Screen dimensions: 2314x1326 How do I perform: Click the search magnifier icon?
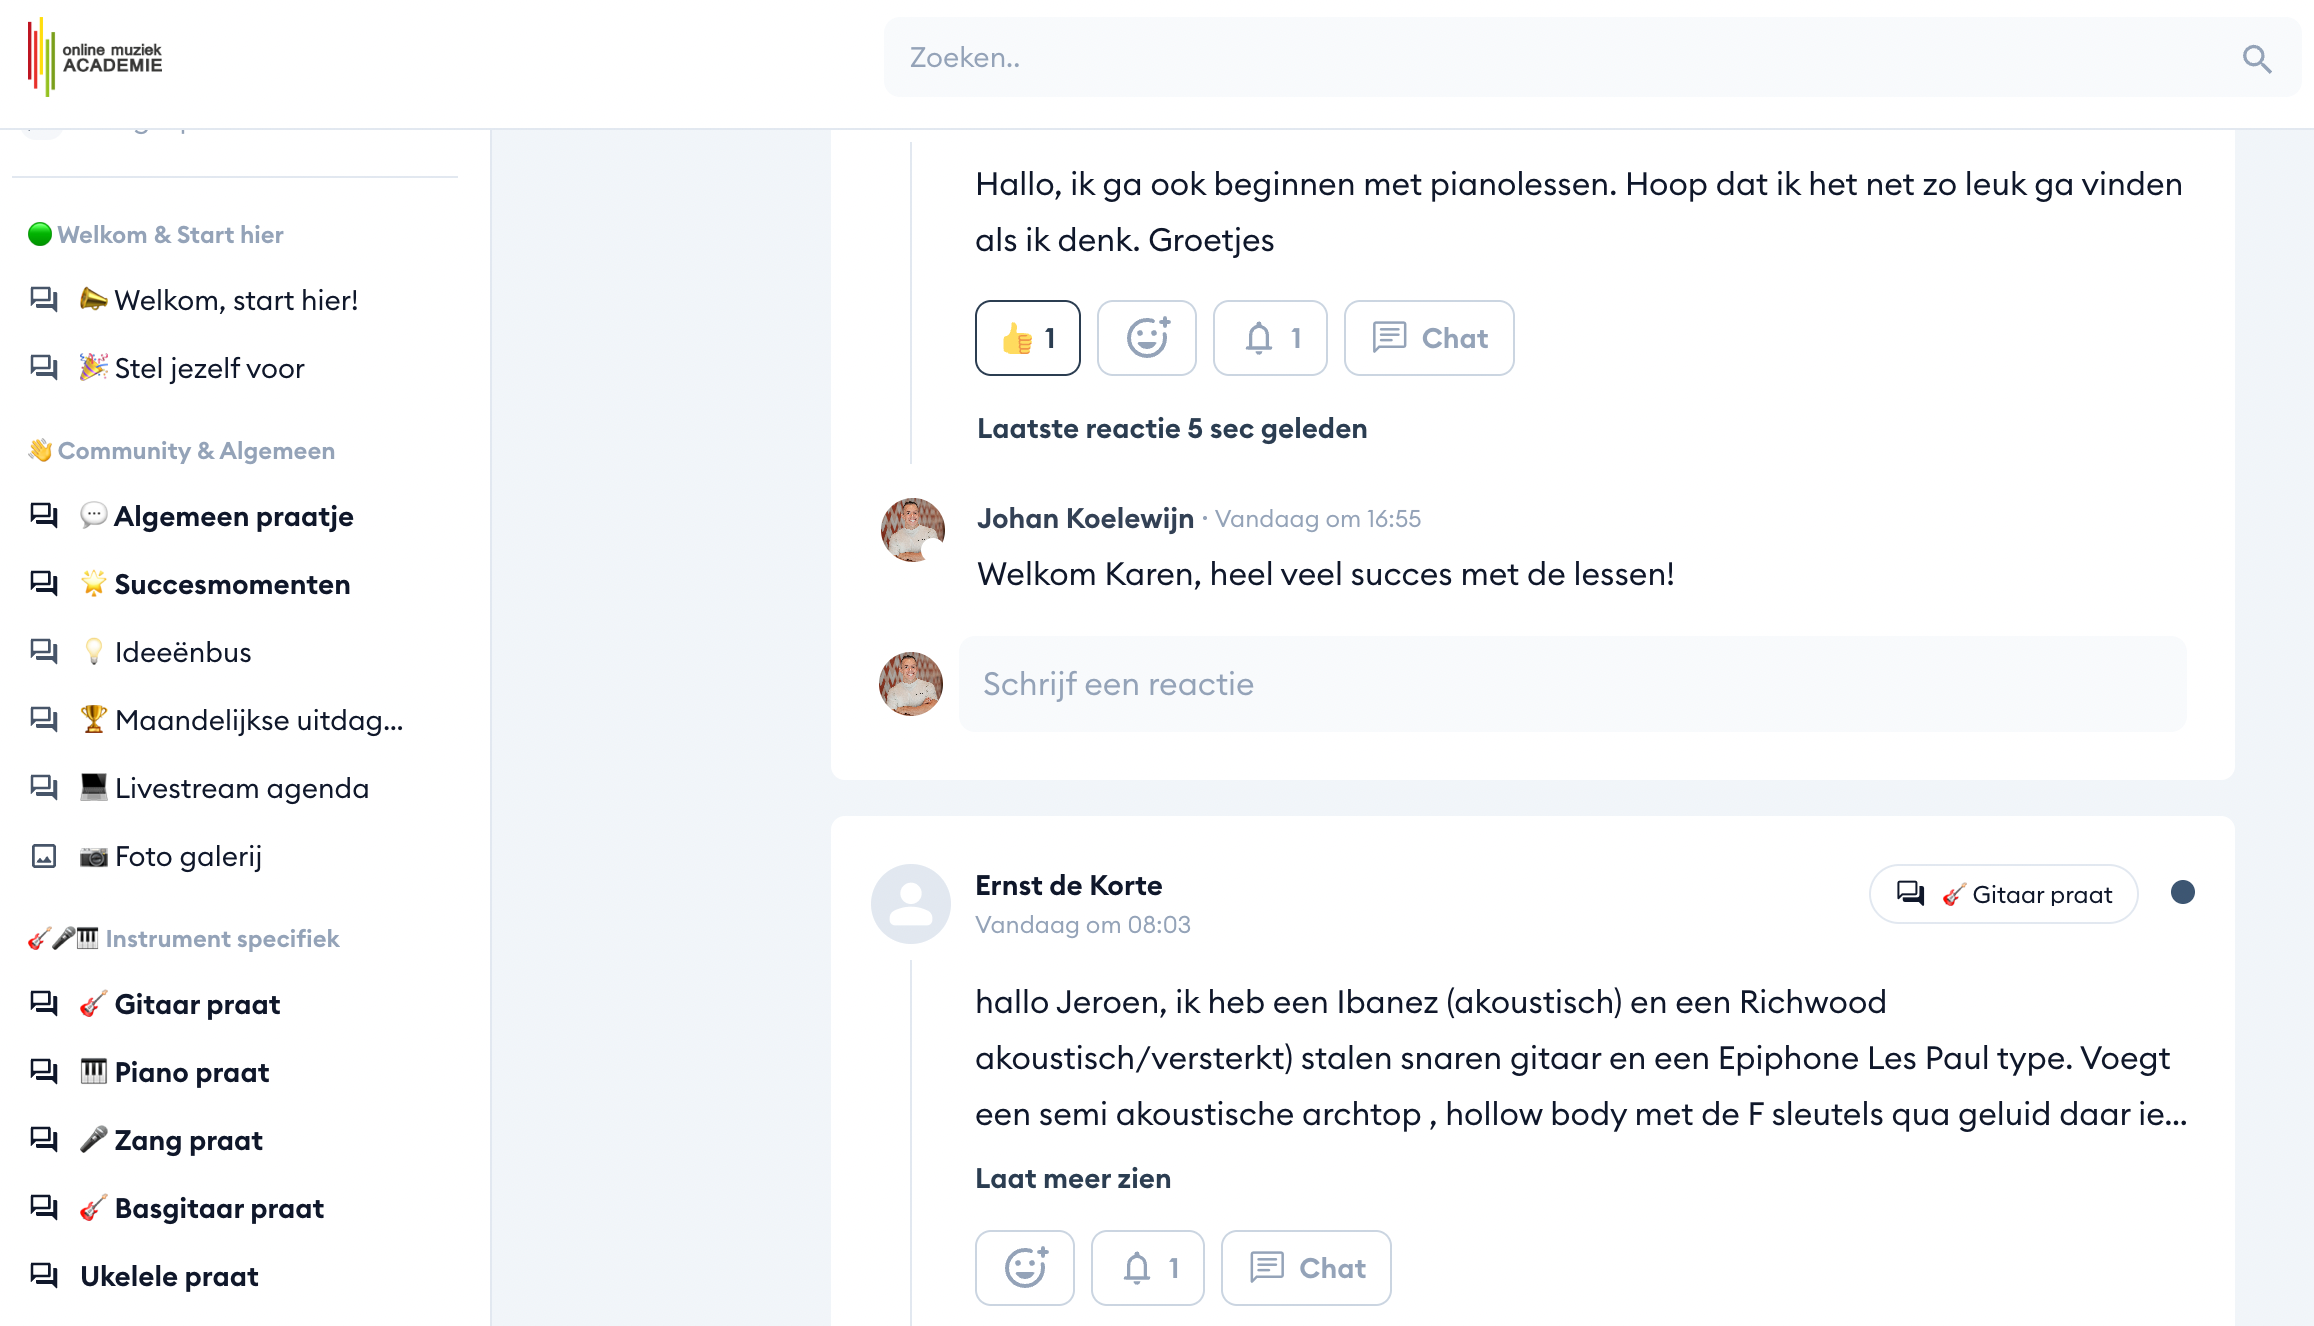pos(2256,59)
